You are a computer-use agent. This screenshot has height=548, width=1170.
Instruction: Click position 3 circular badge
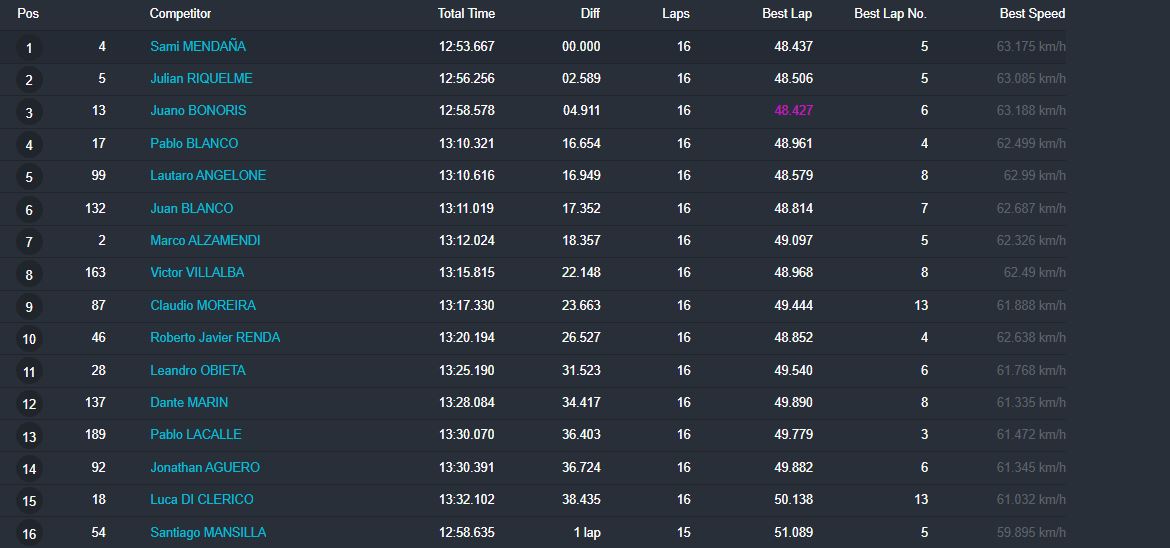click(x=29, y=113)
